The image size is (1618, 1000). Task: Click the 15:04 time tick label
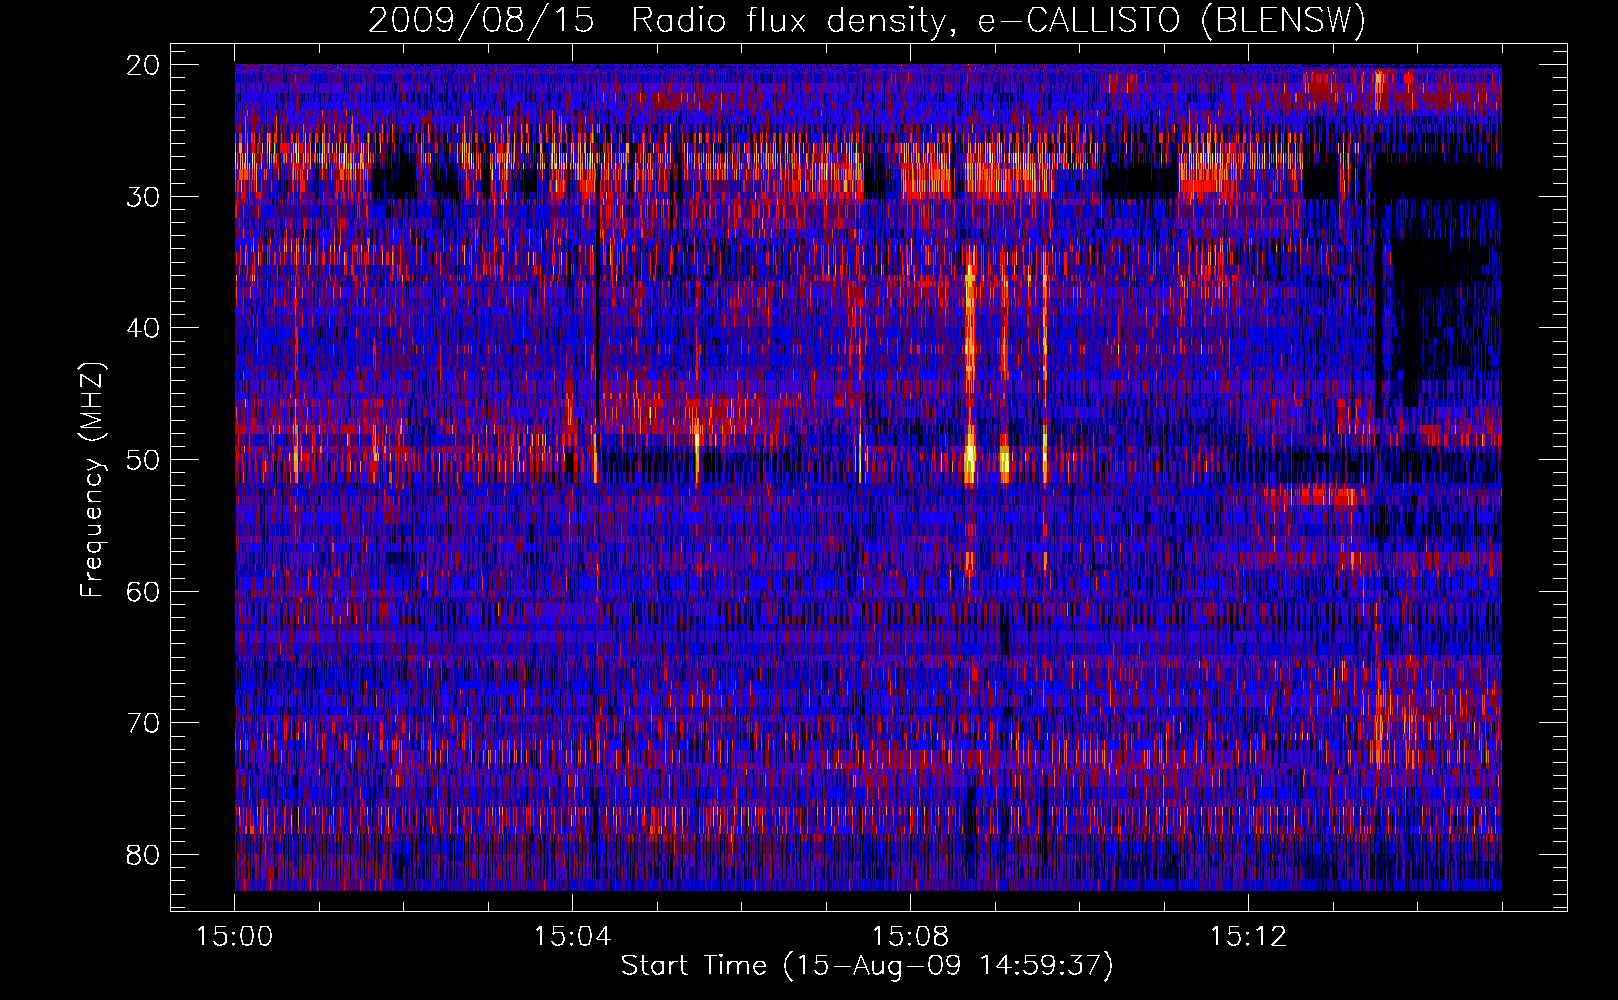tap(572, 937)
